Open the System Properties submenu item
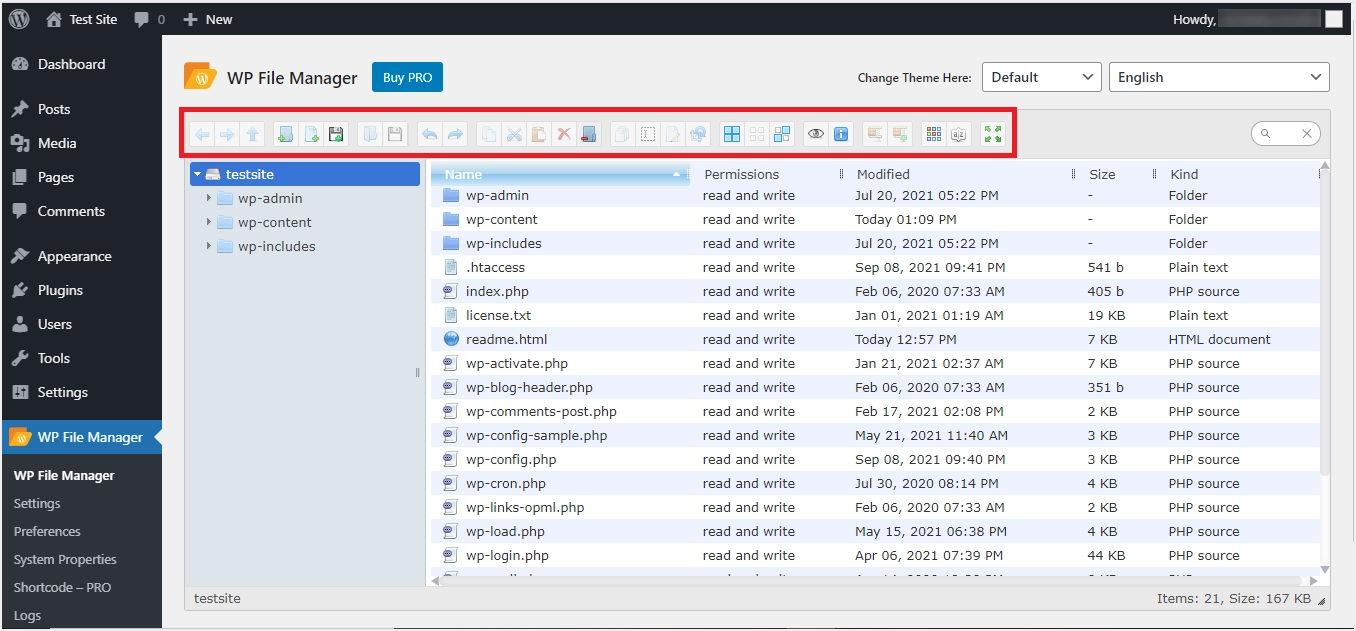Screen dimensions: 1356x631 coord(65,559)
